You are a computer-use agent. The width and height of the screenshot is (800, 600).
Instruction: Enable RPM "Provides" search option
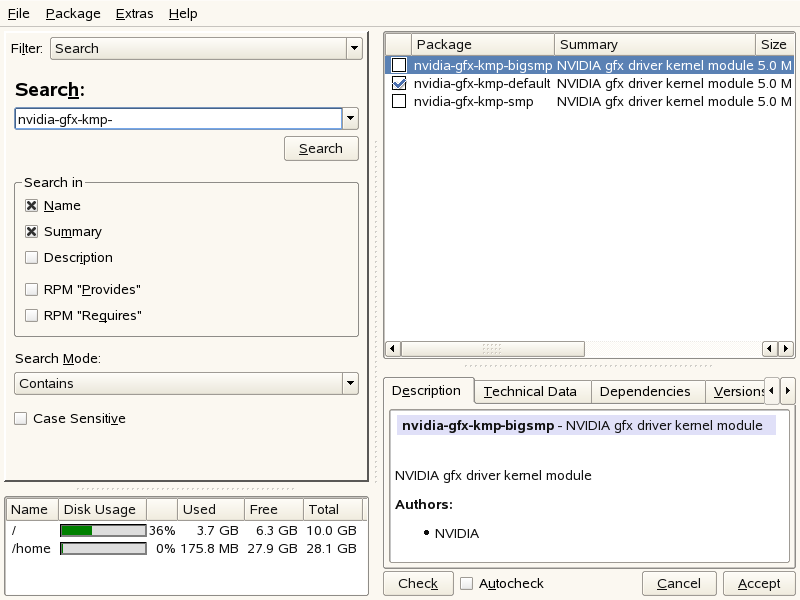(x=32, y=290)
